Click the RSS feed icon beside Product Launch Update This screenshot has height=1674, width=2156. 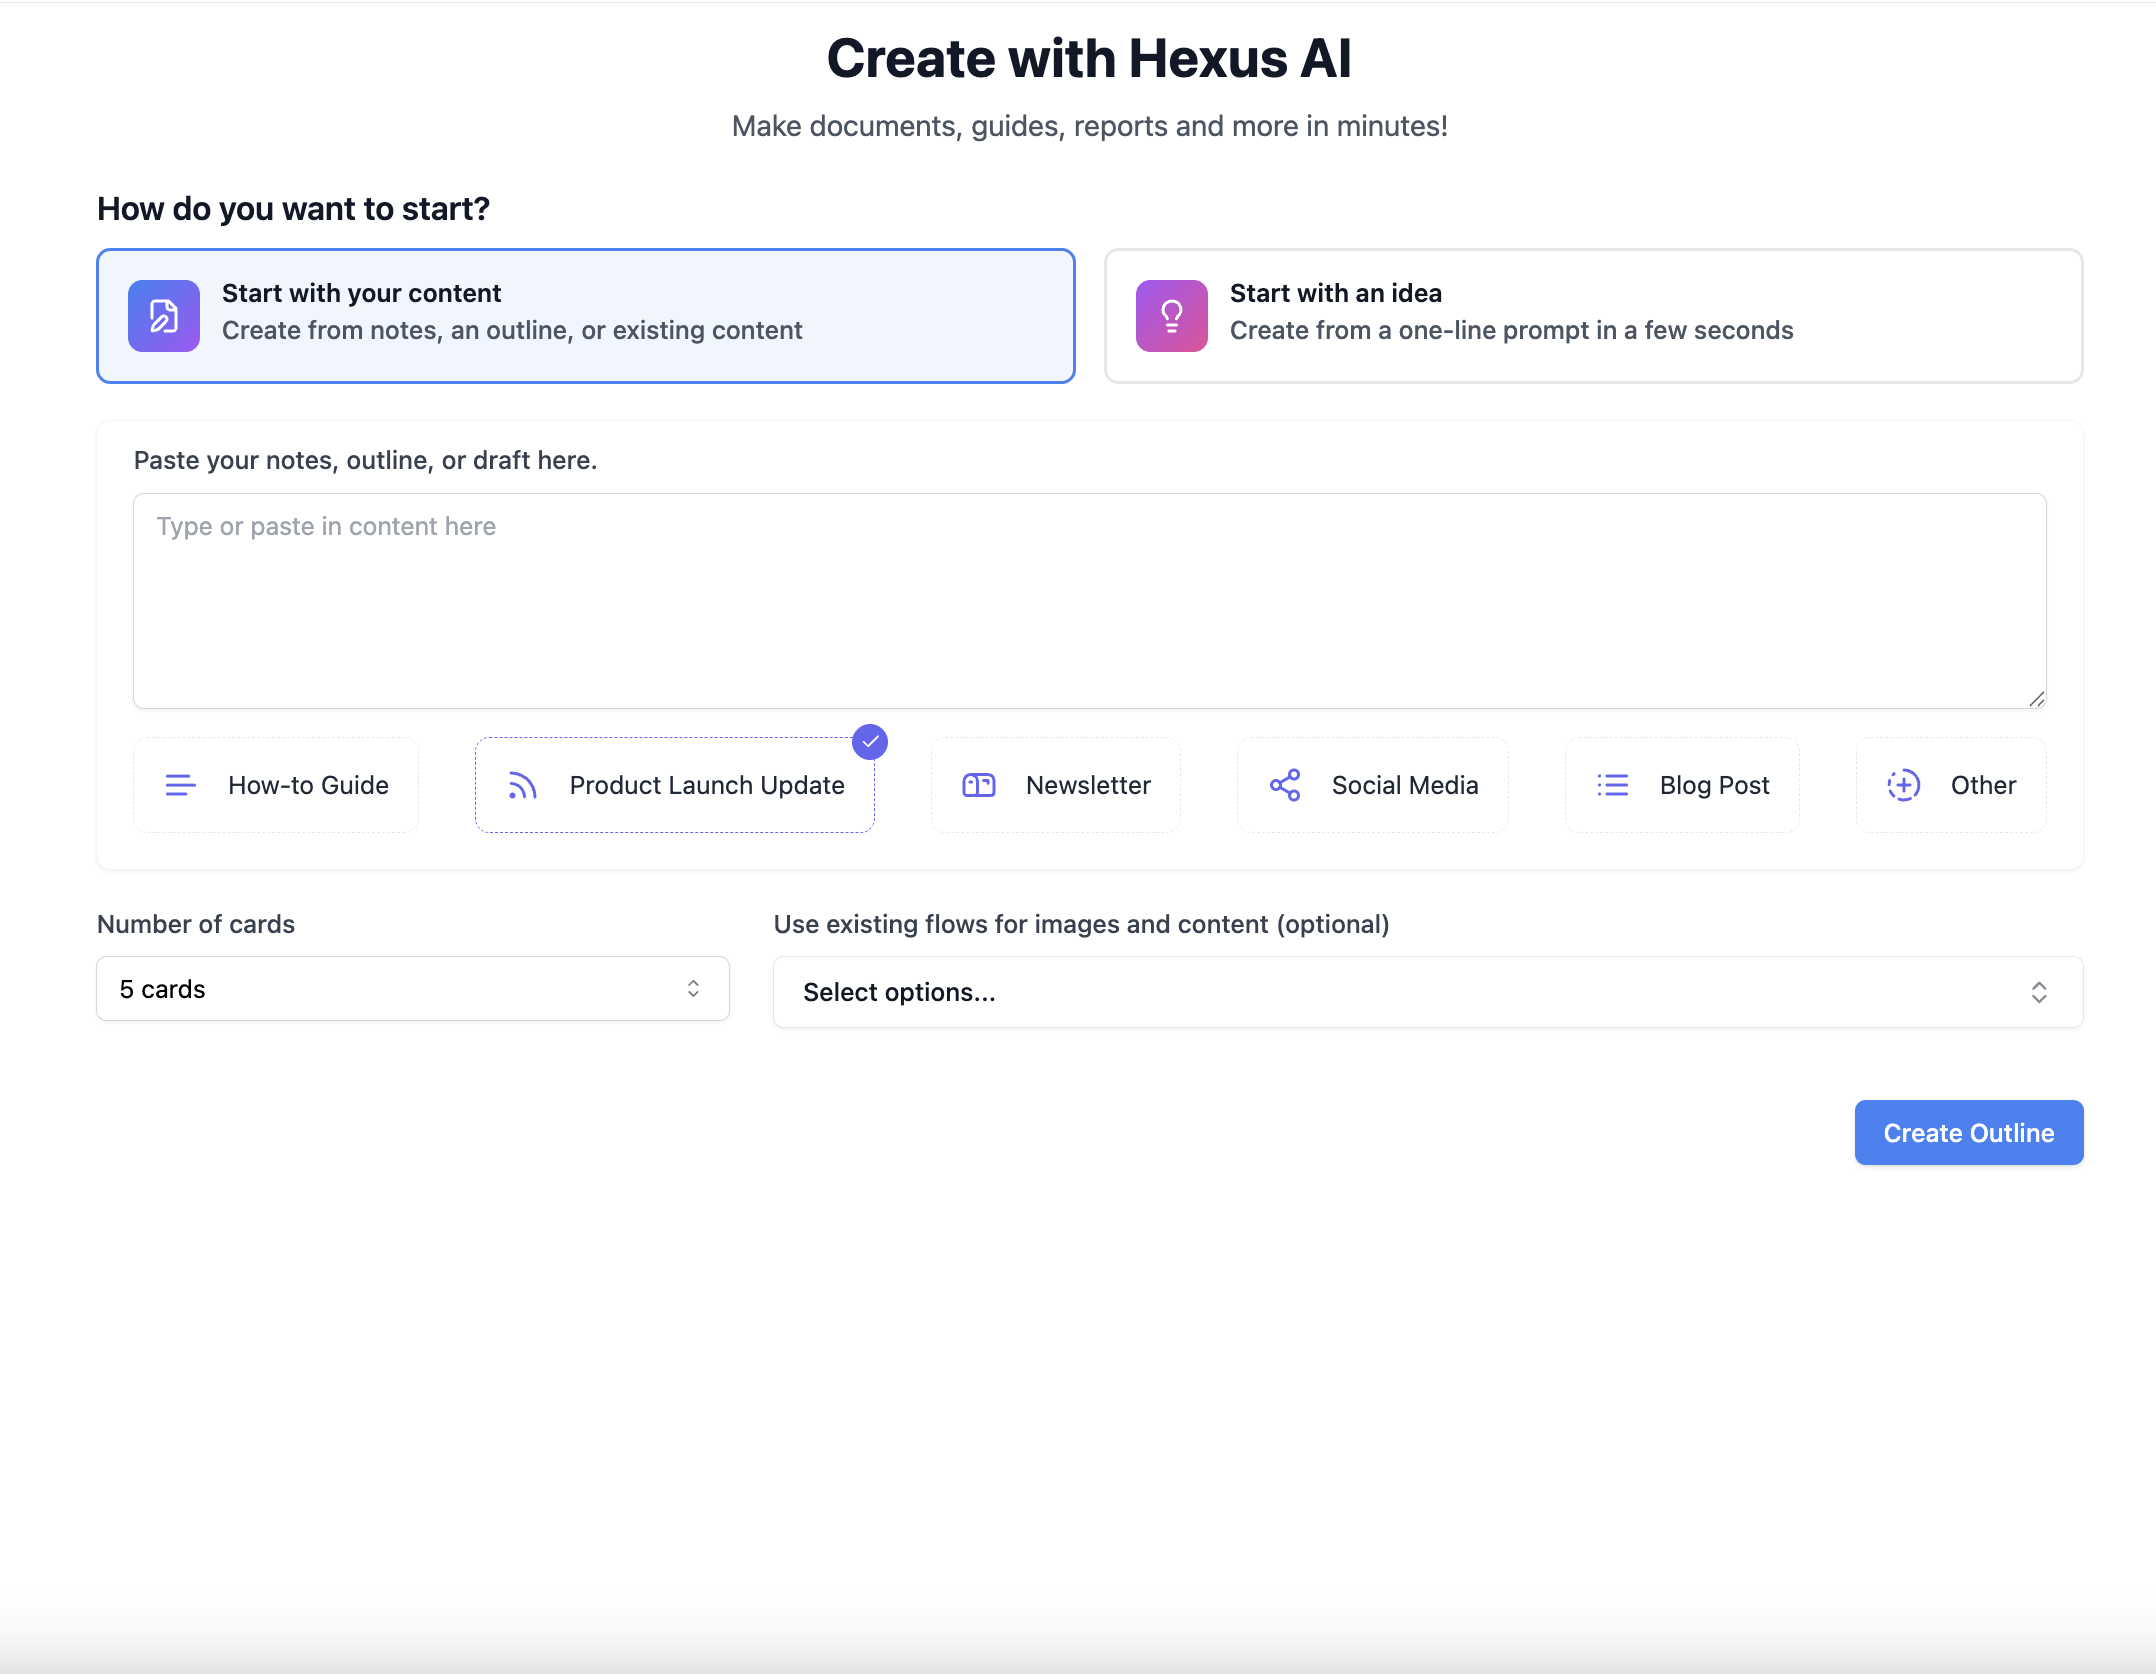pyautogui.click(x=522, y=786)
